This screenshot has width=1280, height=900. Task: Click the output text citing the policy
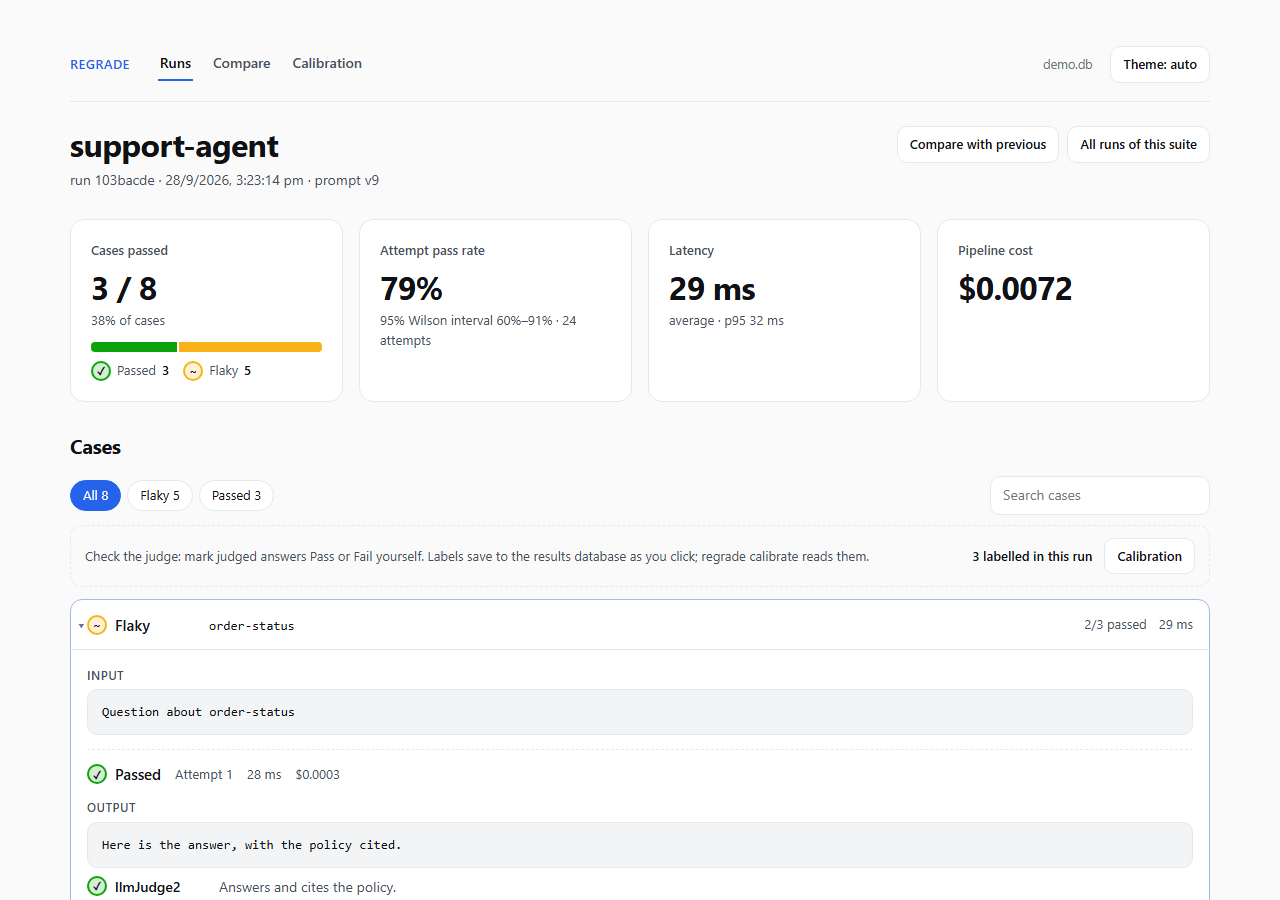point(640,845)
